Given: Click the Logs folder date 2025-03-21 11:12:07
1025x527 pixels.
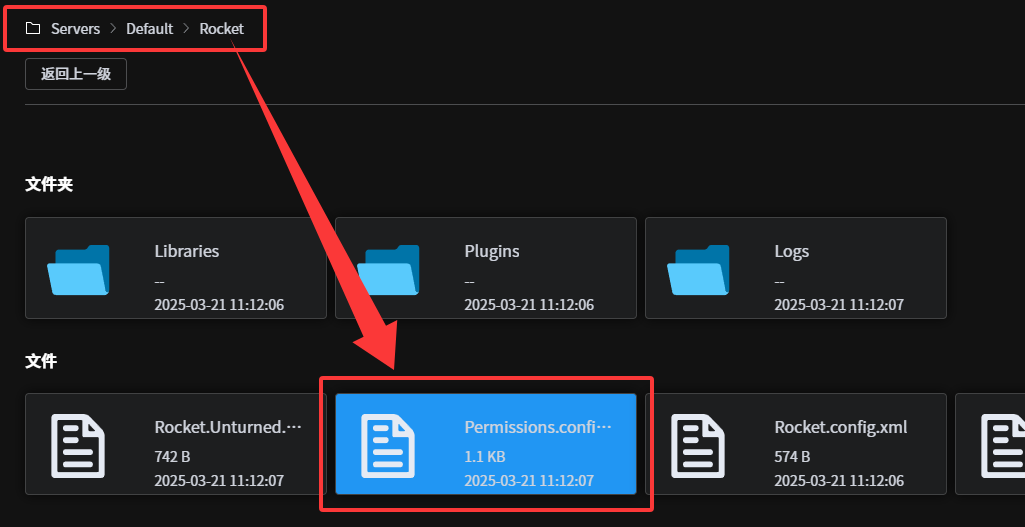Looking at the screenshot, I should (x=839, y=305).
